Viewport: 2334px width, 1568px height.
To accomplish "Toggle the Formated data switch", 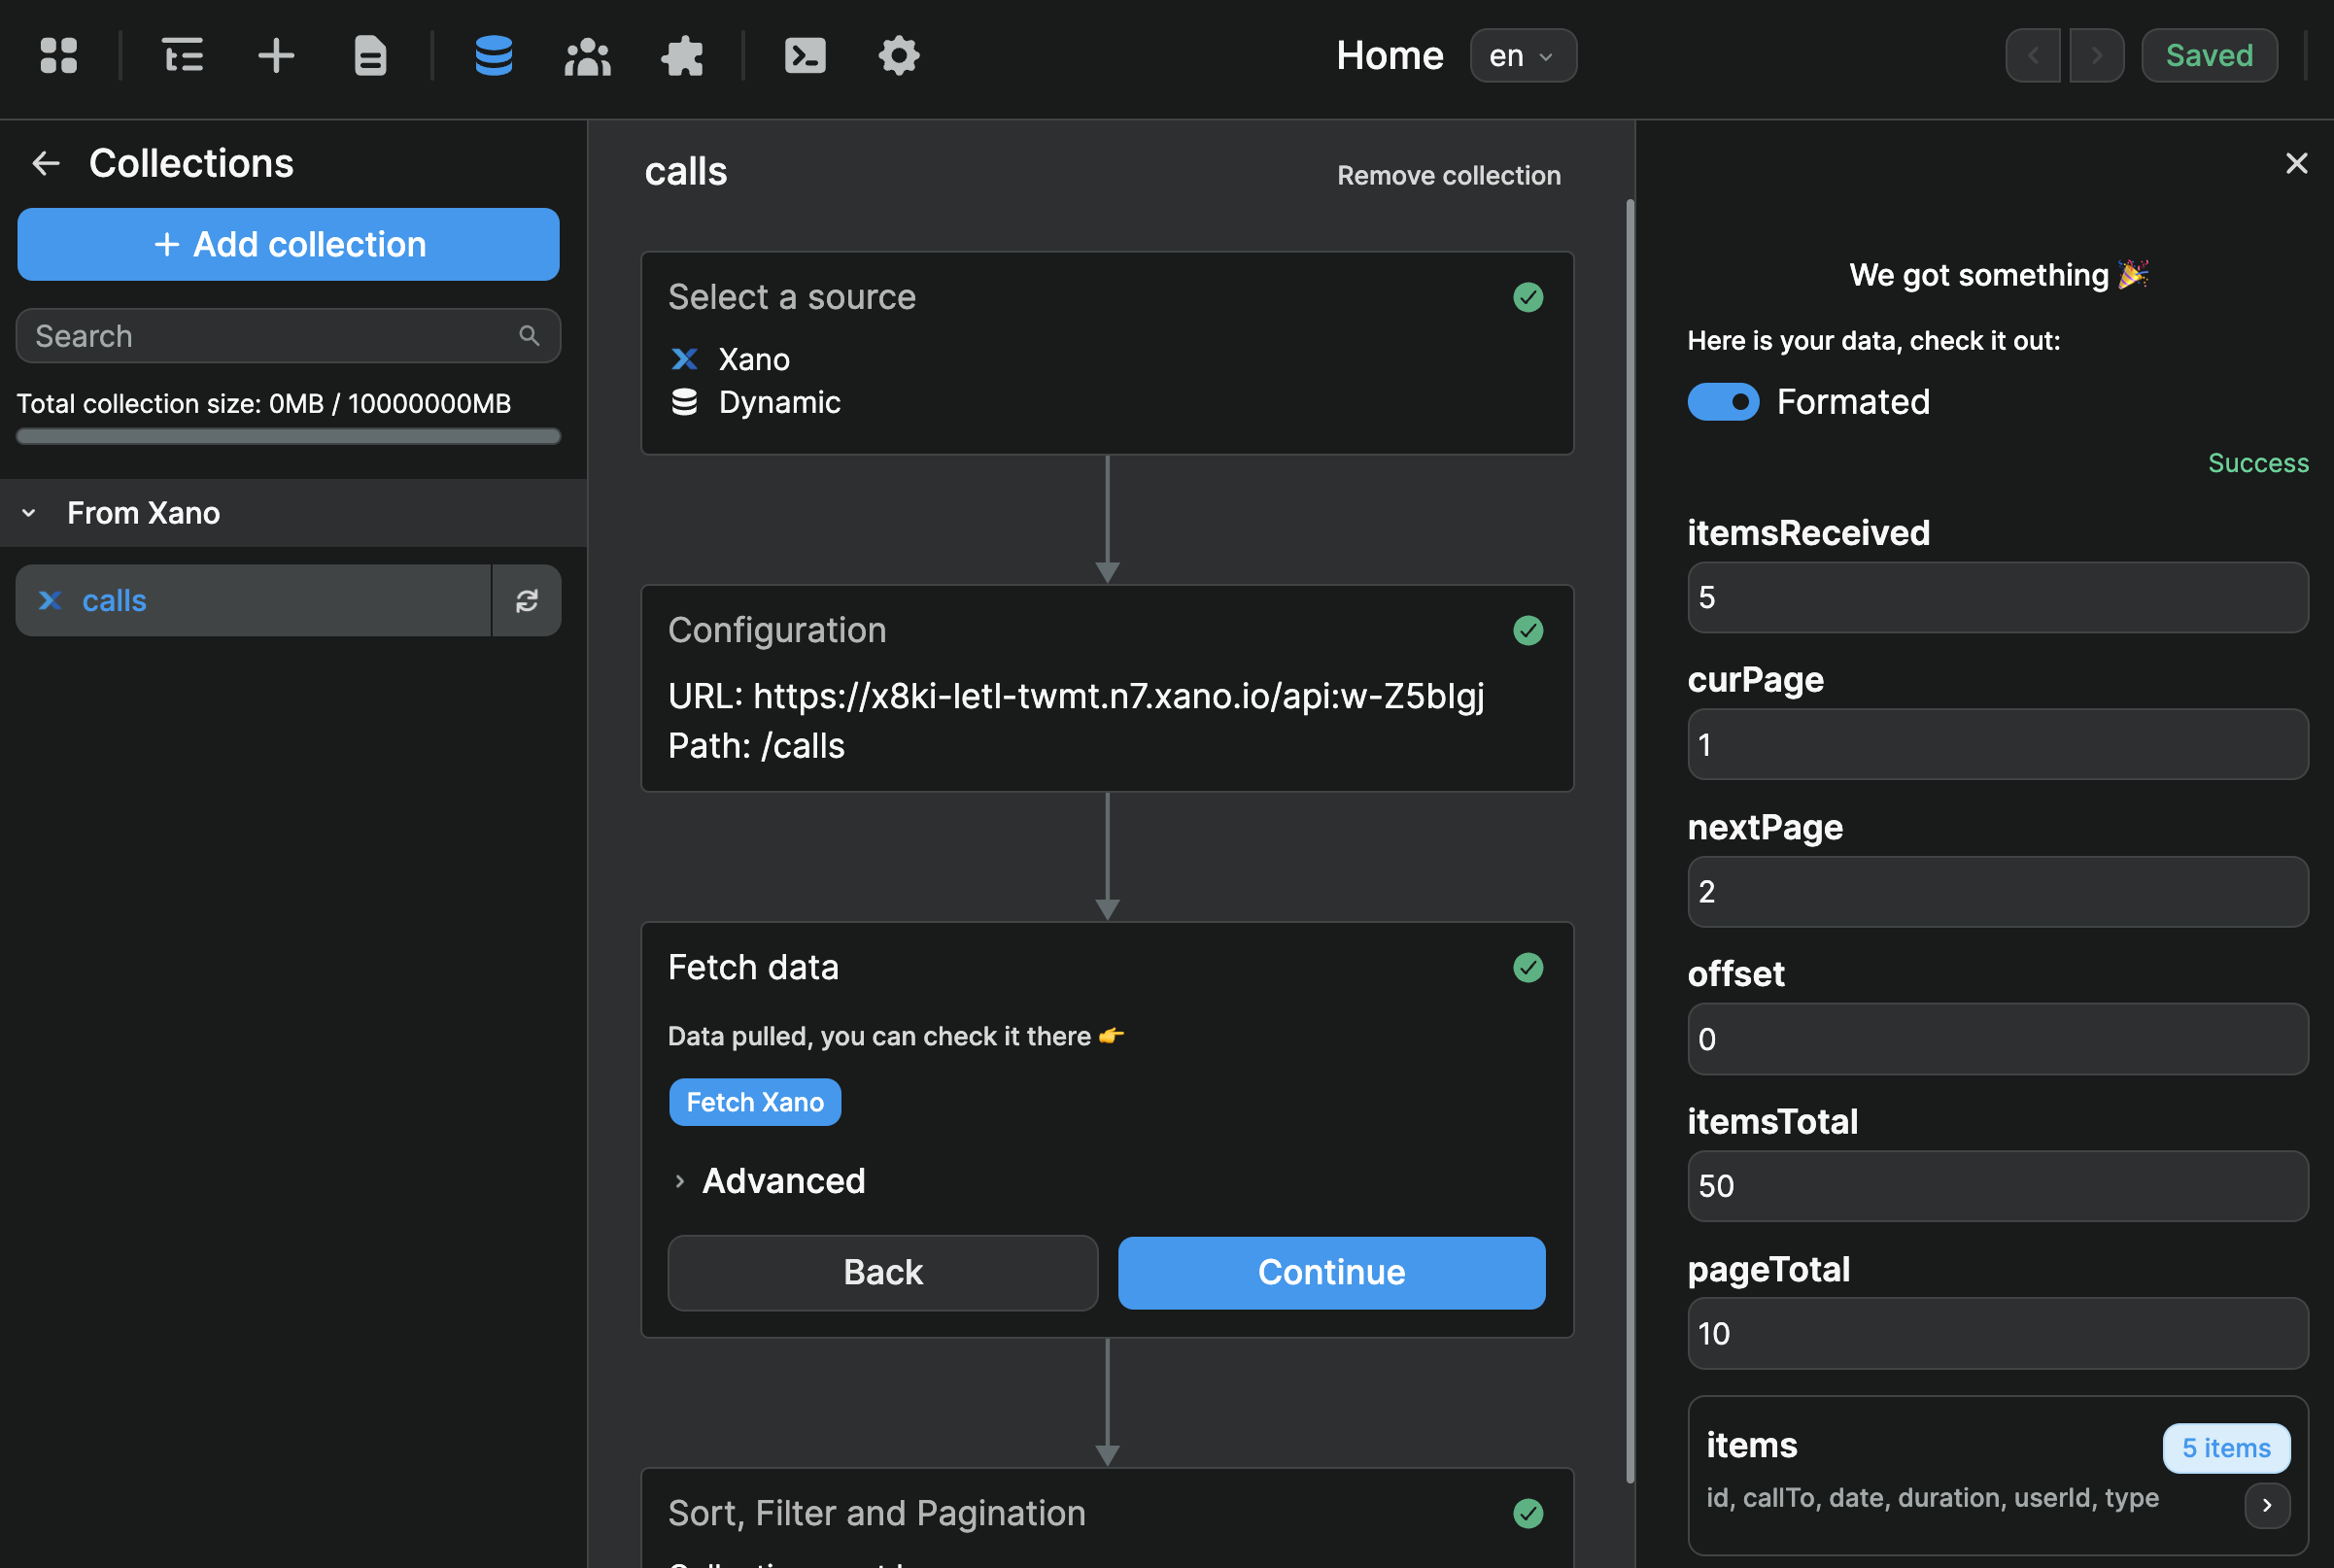I will tap(1722, 401).
